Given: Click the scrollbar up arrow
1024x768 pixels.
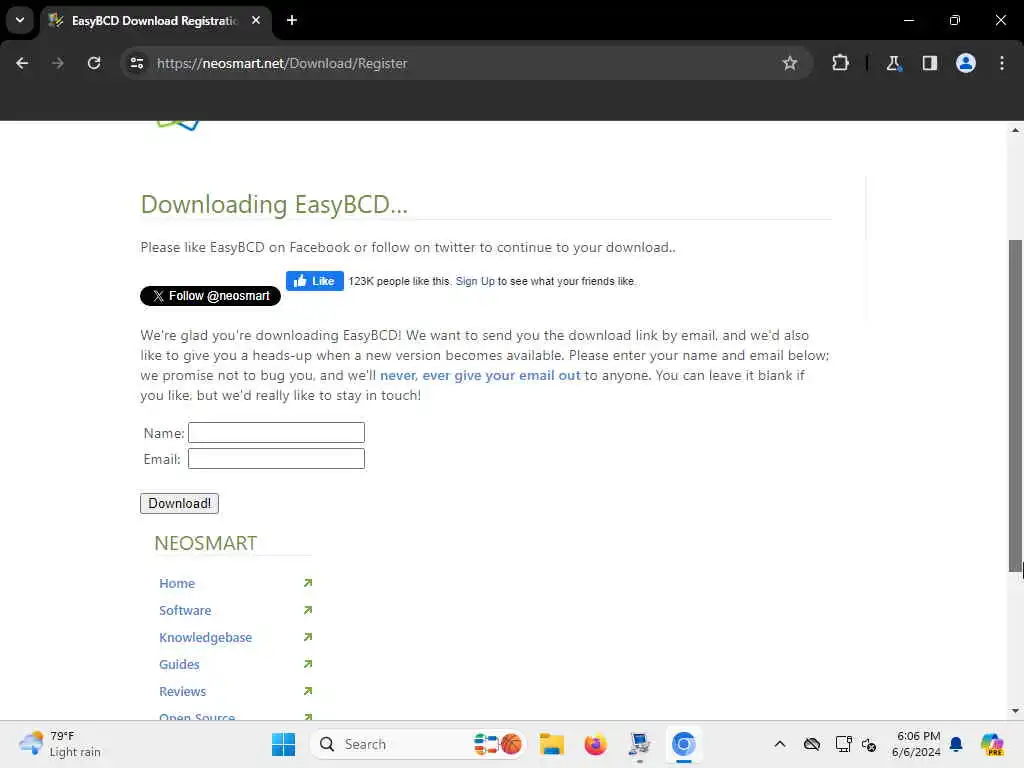Looking at the screenshot, I should coord(1015,130).
